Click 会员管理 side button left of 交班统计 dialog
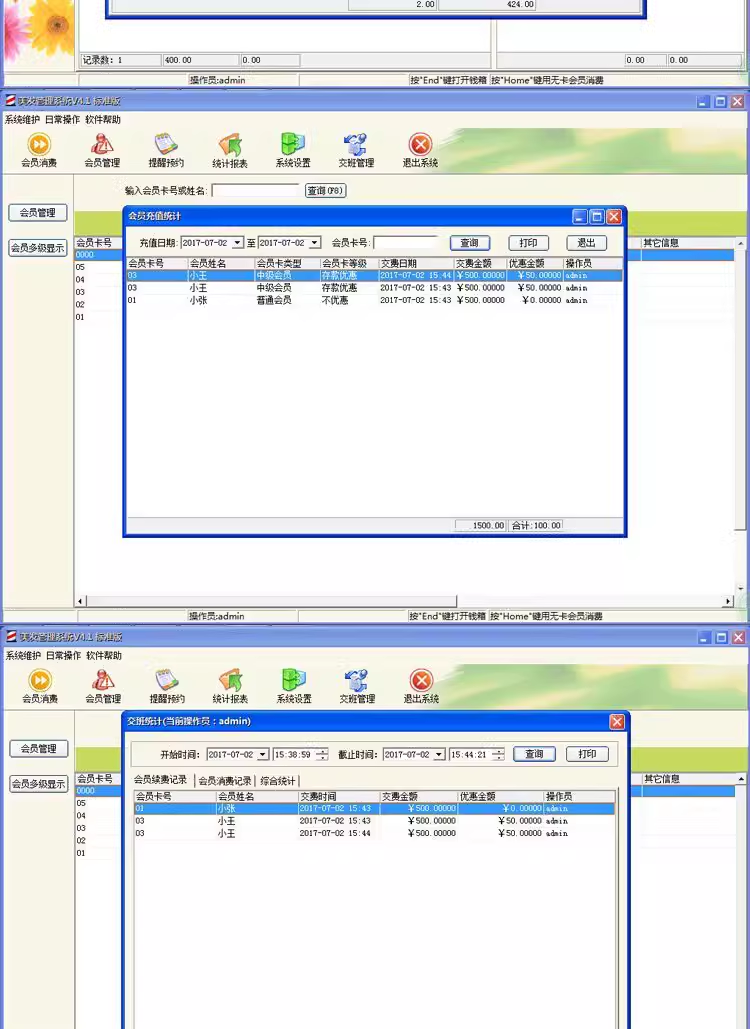 (39, 748)
